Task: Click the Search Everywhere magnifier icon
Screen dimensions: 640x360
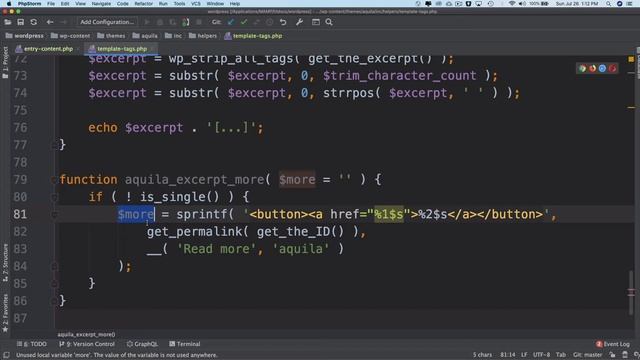Action: pyautogui.click(x=329, y=22)
